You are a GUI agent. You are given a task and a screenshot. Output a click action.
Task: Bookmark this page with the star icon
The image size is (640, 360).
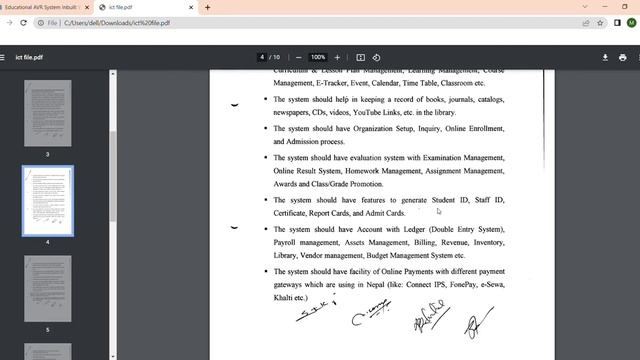(600, 23)
